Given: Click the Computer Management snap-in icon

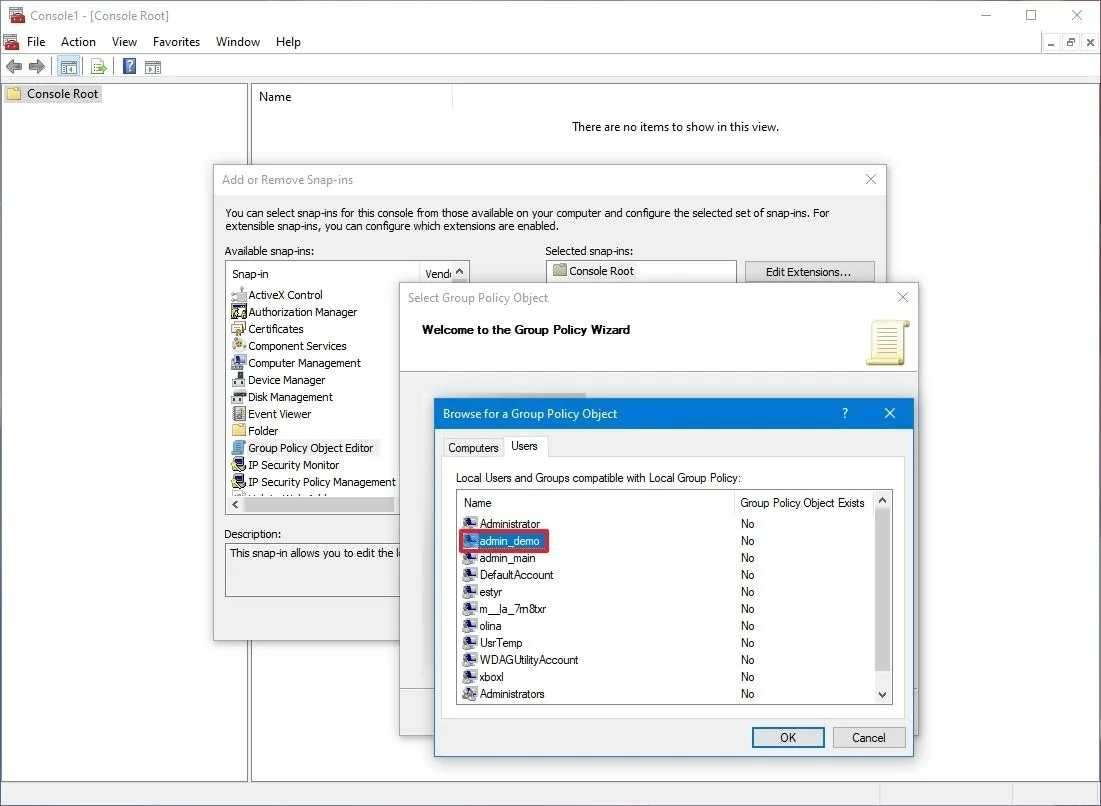Looking at the screenshot, I should pyautogui.click(x=239, y=363).
